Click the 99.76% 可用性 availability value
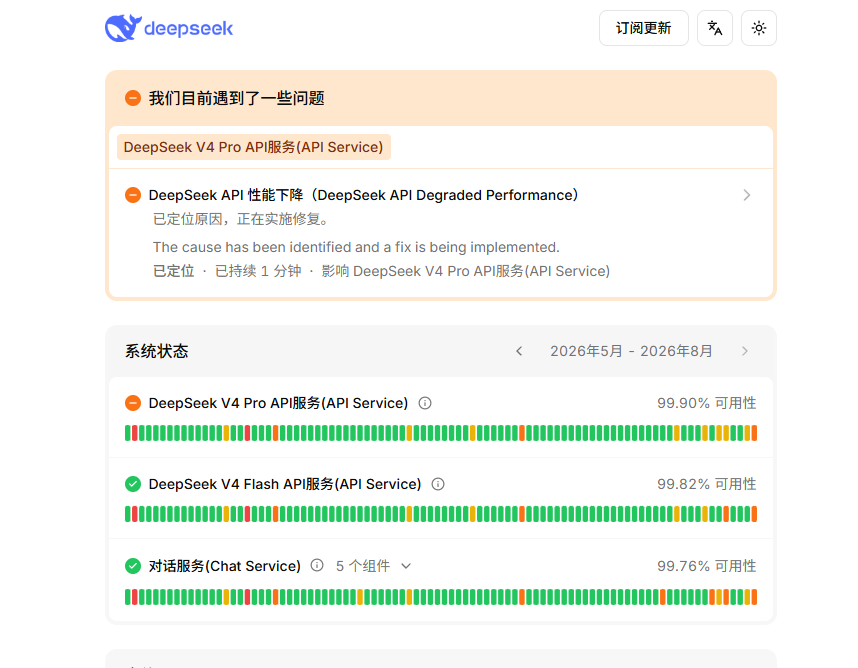The width and height of the screenshot is (858, 668). (x=706, y=566)
